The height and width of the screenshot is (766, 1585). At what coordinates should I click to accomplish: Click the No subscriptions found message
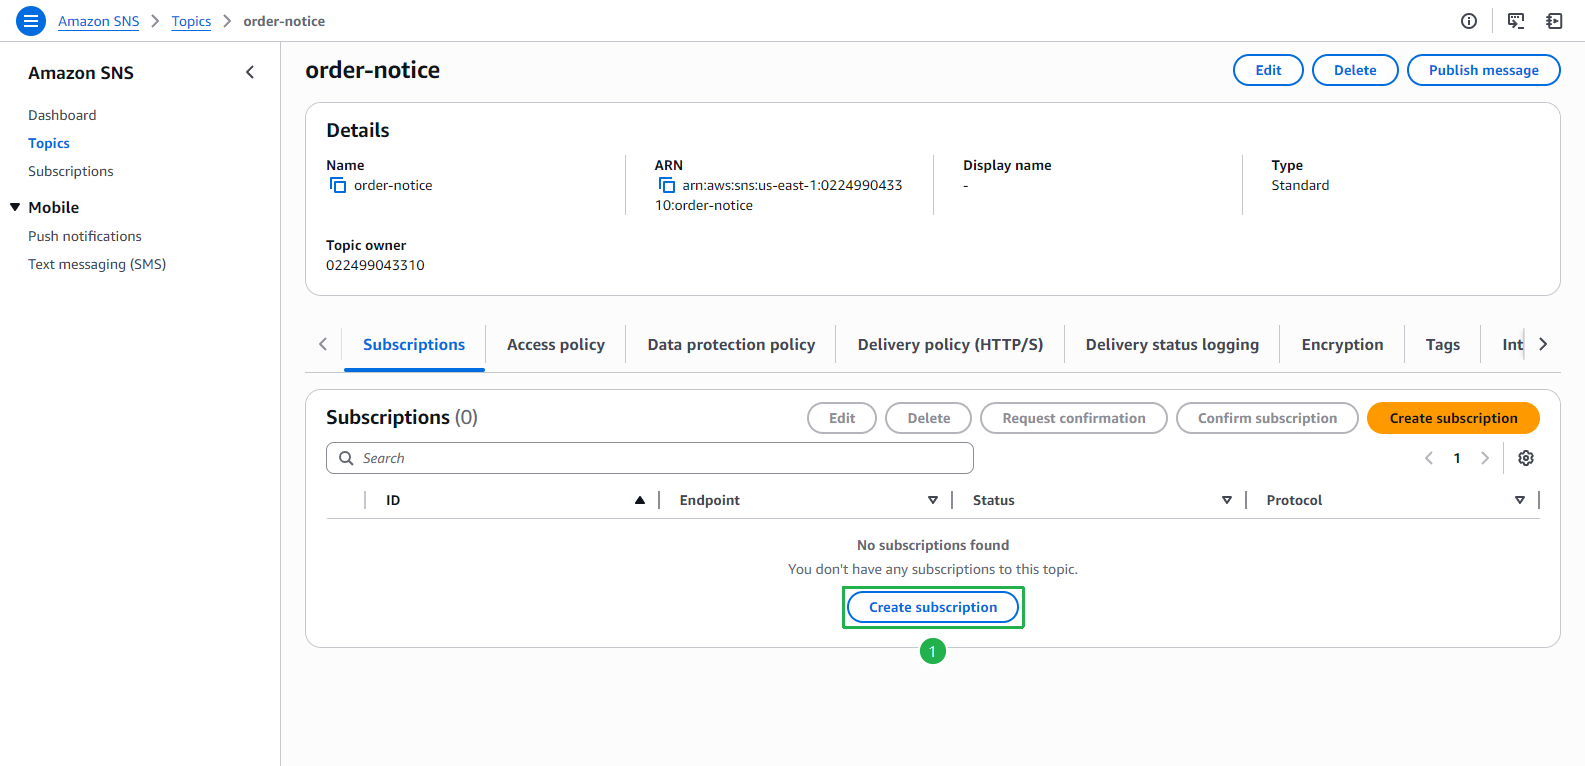click(933, 545)
